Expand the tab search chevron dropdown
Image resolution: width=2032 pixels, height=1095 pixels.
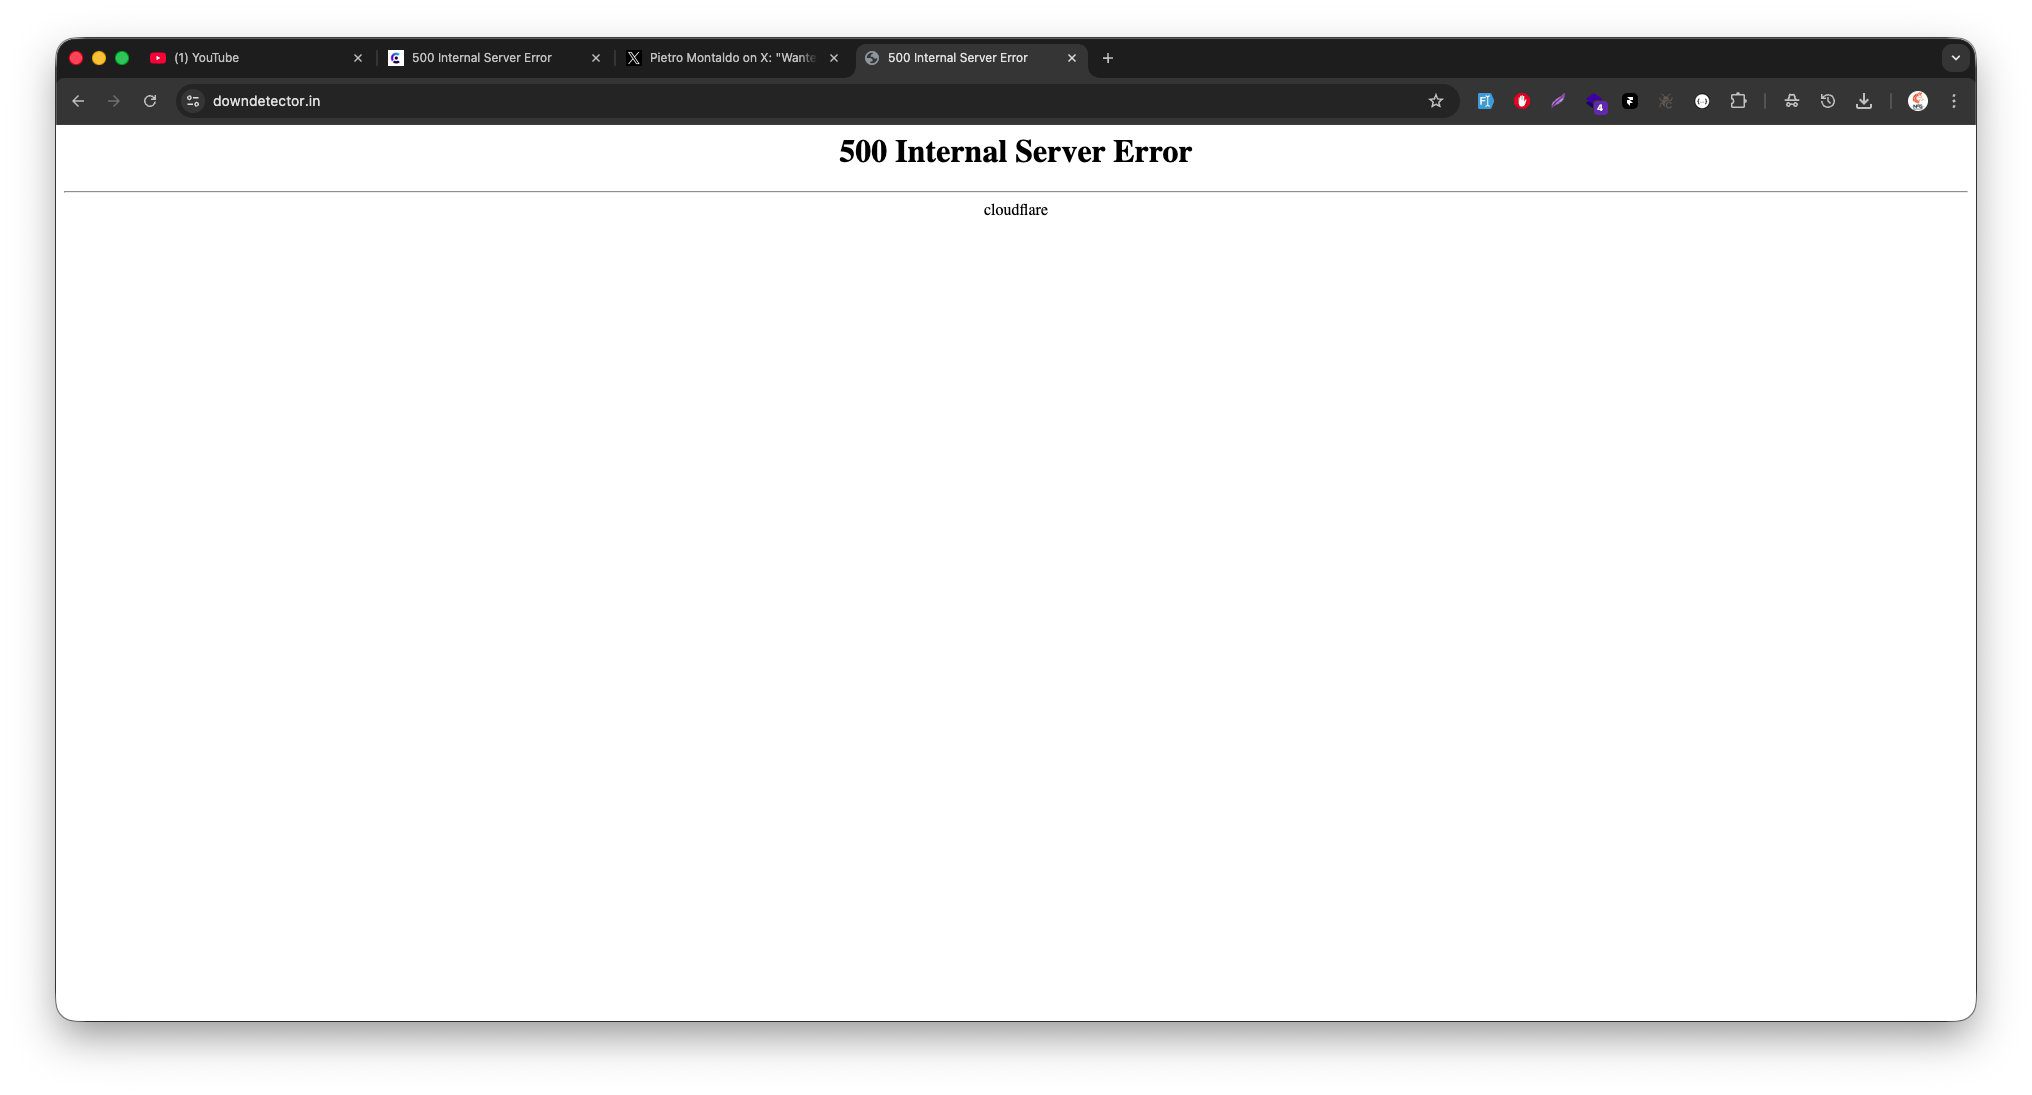click(1955, 58)
